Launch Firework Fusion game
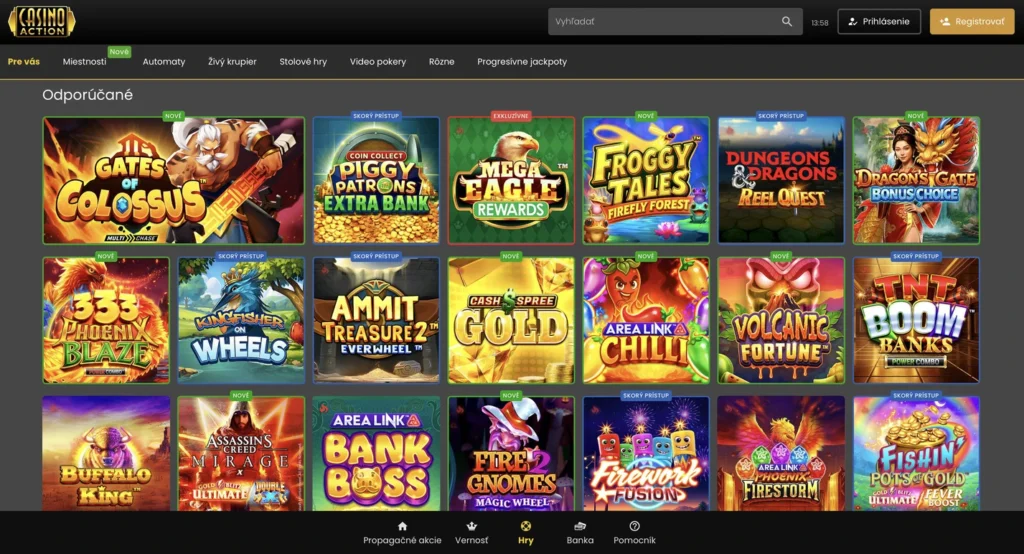This screenshot has height=554, width=1024. pos(646,453)
